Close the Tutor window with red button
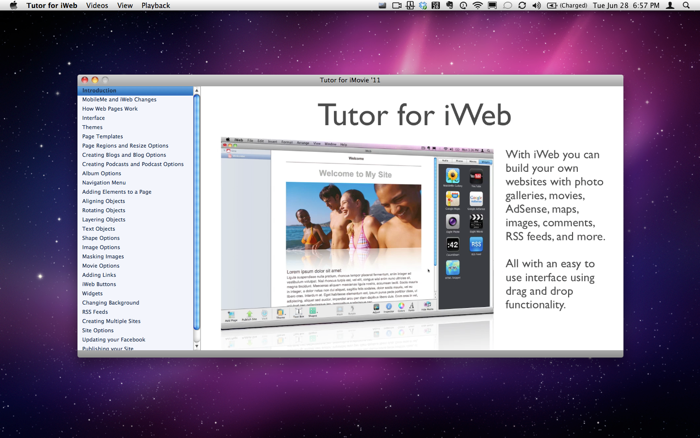Image resolution: width=700 pixels, height=438 pixels. (x=85, y=80)
